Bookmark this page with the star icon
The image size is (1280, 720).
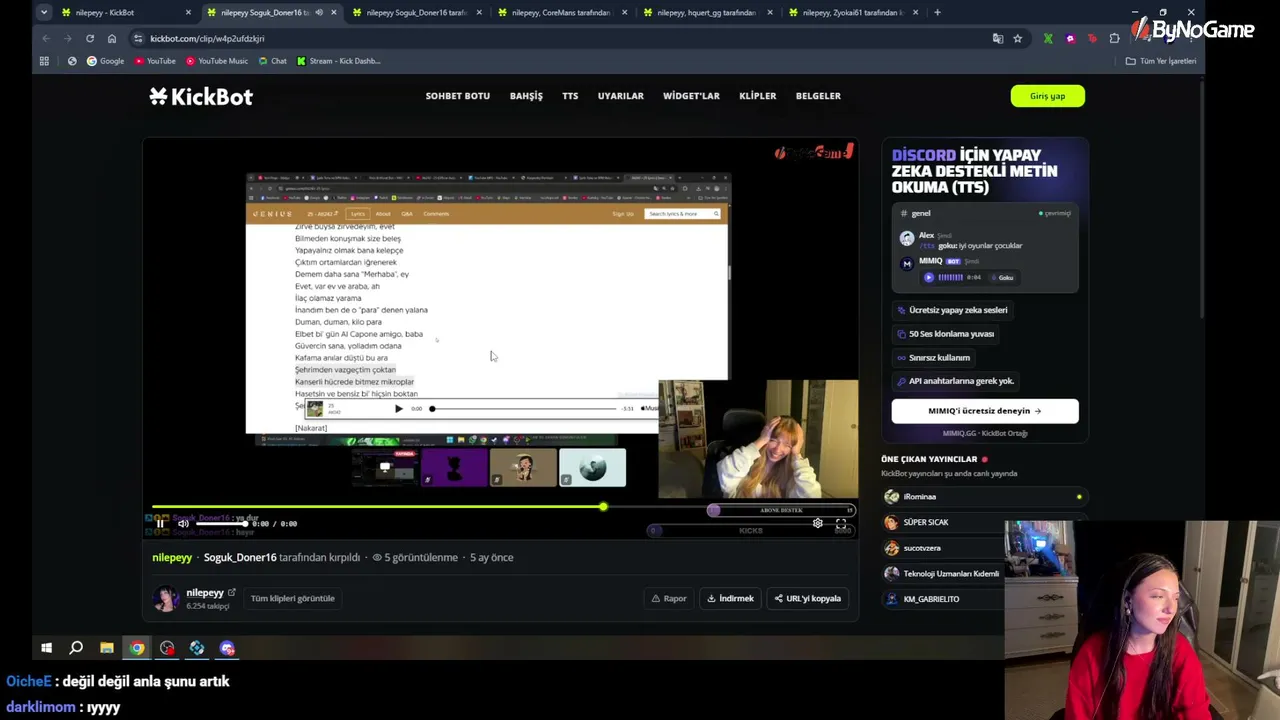(1018, 38)
